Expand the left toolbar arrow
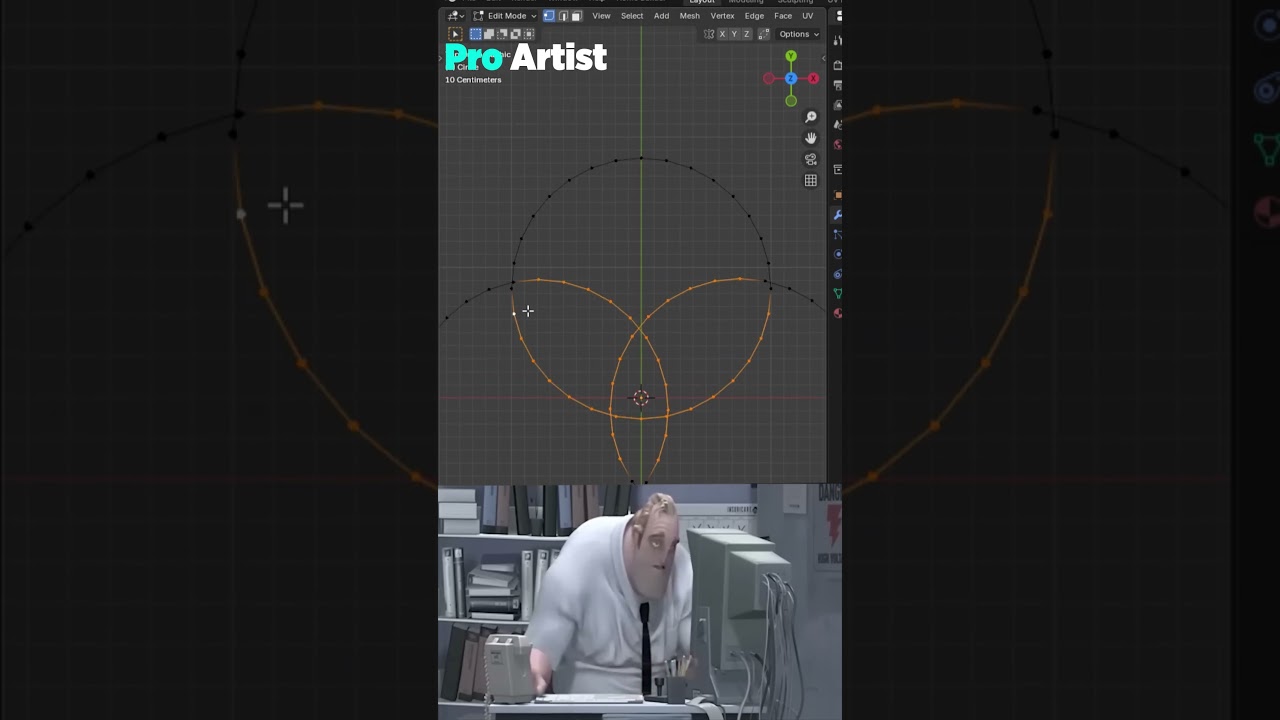Screen dimensions: 1280x720 (x=442, y=58)
